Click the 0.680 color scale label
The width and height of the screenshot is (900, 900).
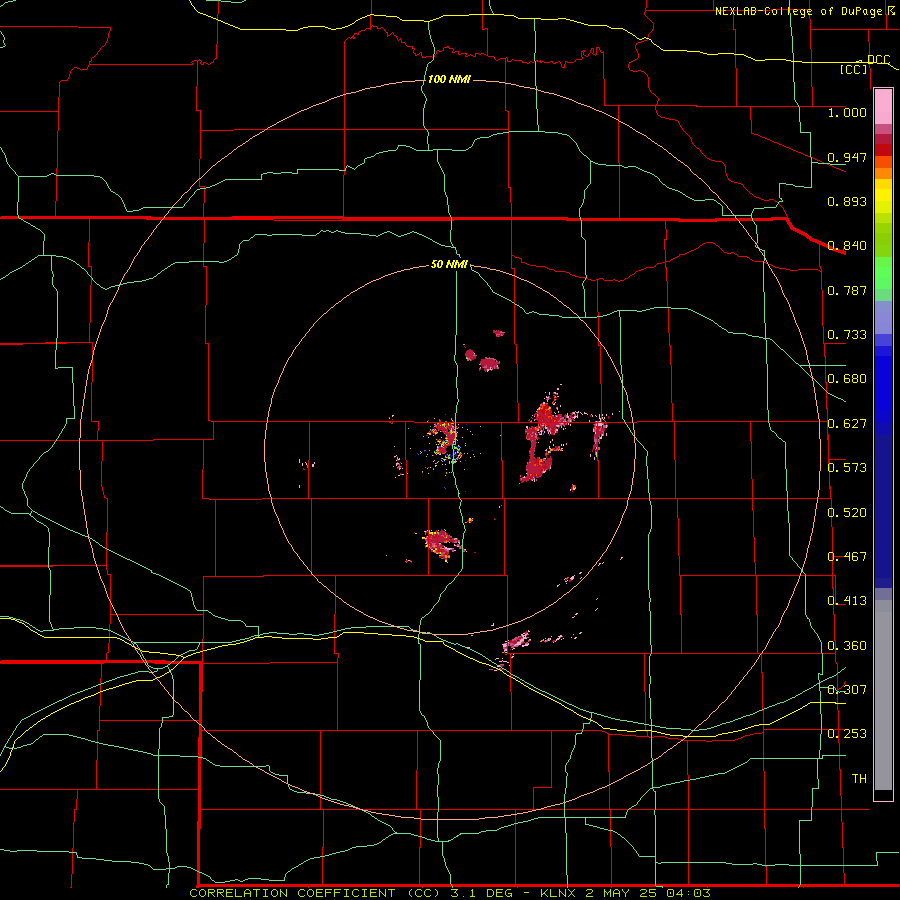coord(847,379)
